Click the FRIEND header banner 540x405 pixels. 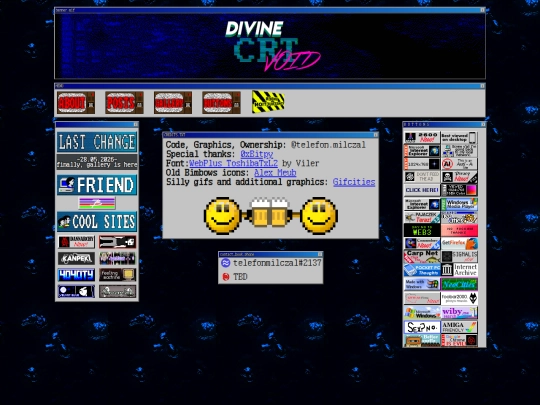(x=97, y=185)
